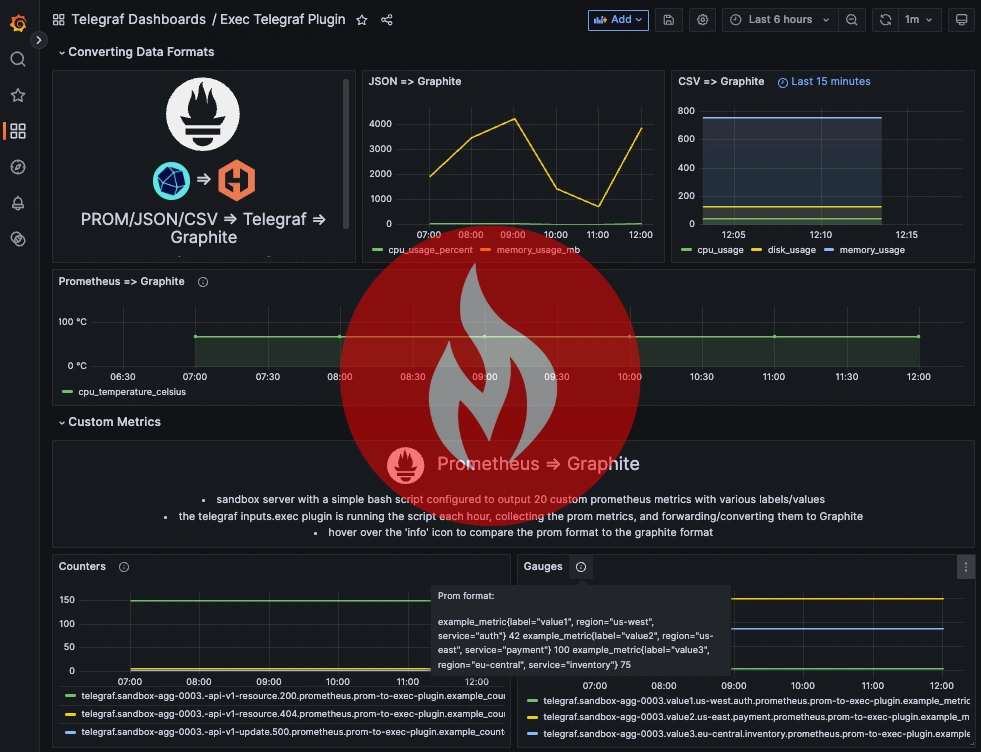Open the Gauges panel menu
This screenshot has height=752, width=981.
coord(965,566)
